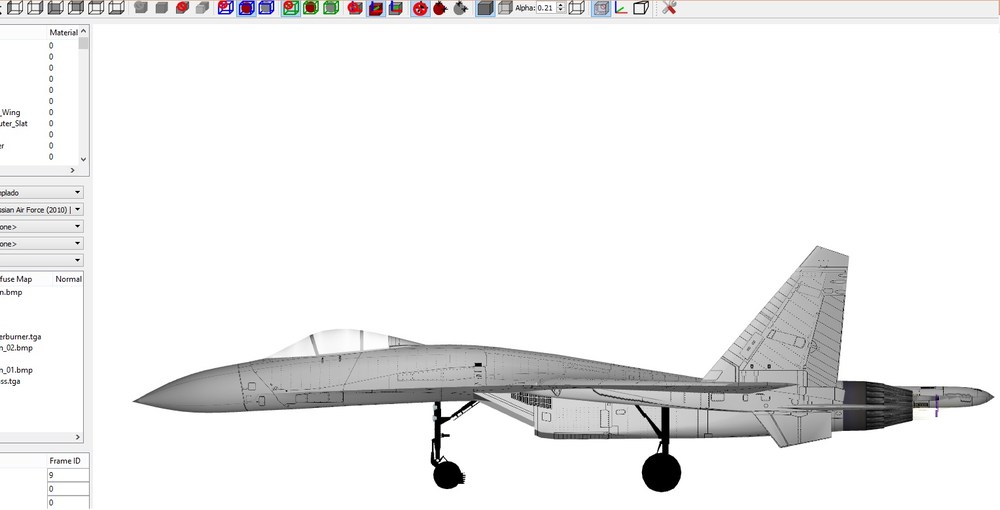Toggle the solid blue cube with red sphere

pos(246,8)
